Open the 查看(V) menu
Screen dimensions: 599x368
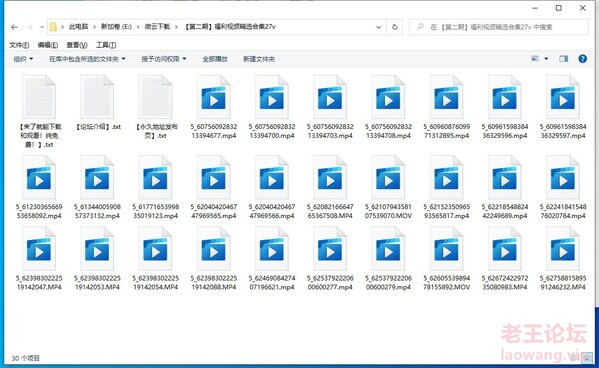[x=77, y=45]
